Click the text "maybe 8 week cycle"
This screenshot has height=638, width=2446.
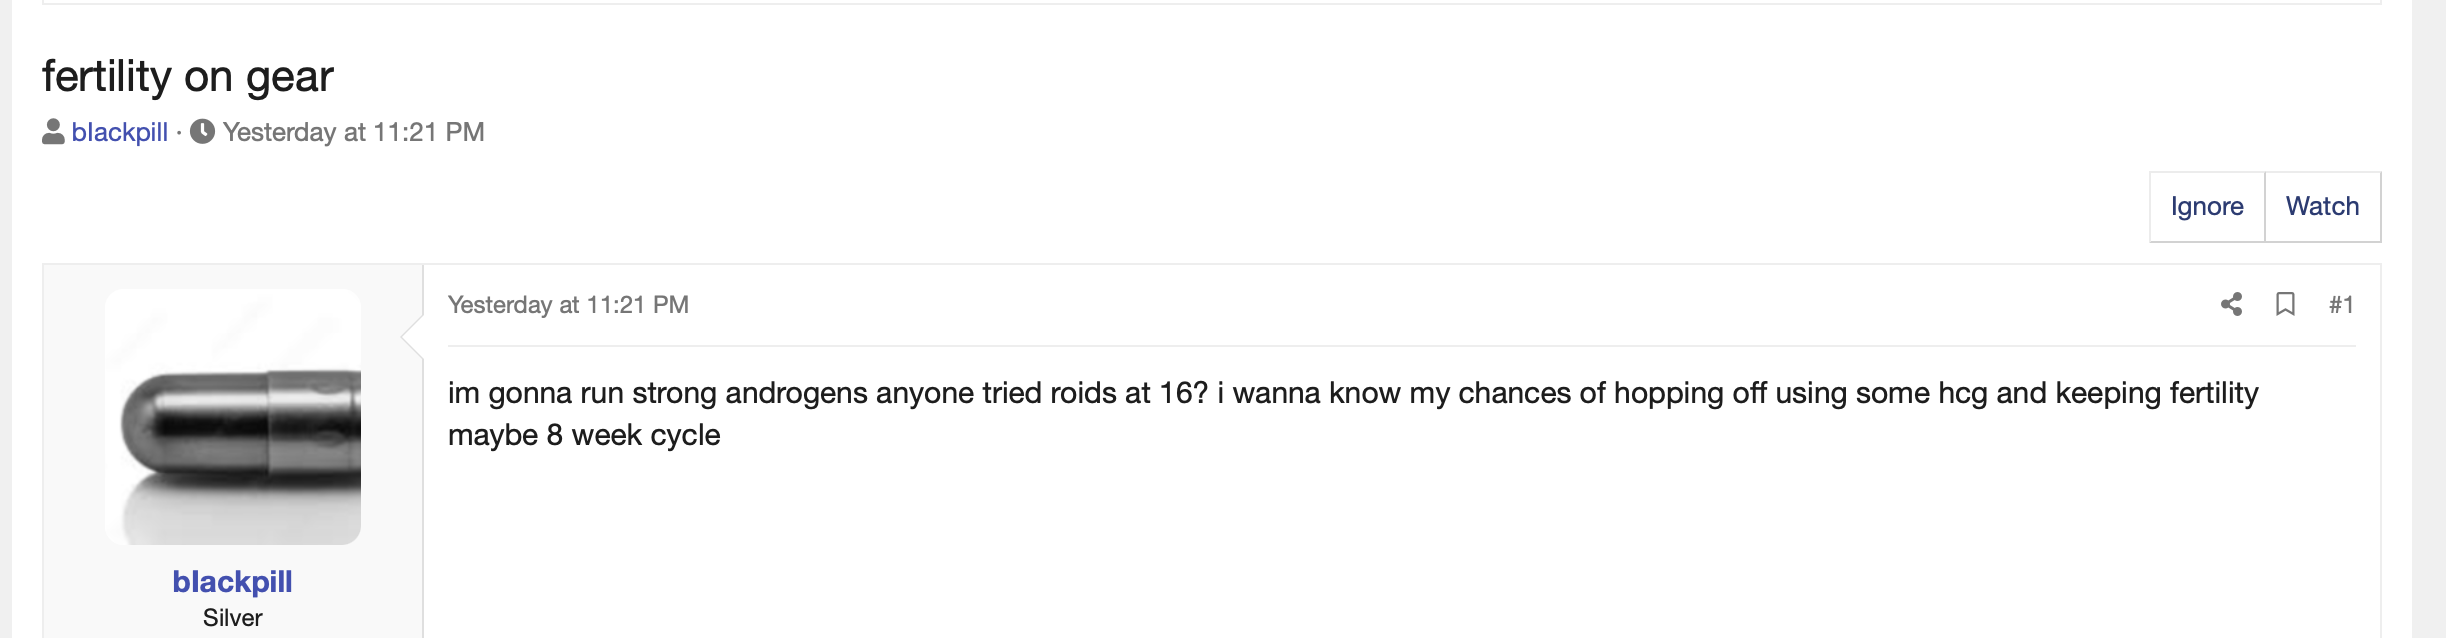coord(584,435)
